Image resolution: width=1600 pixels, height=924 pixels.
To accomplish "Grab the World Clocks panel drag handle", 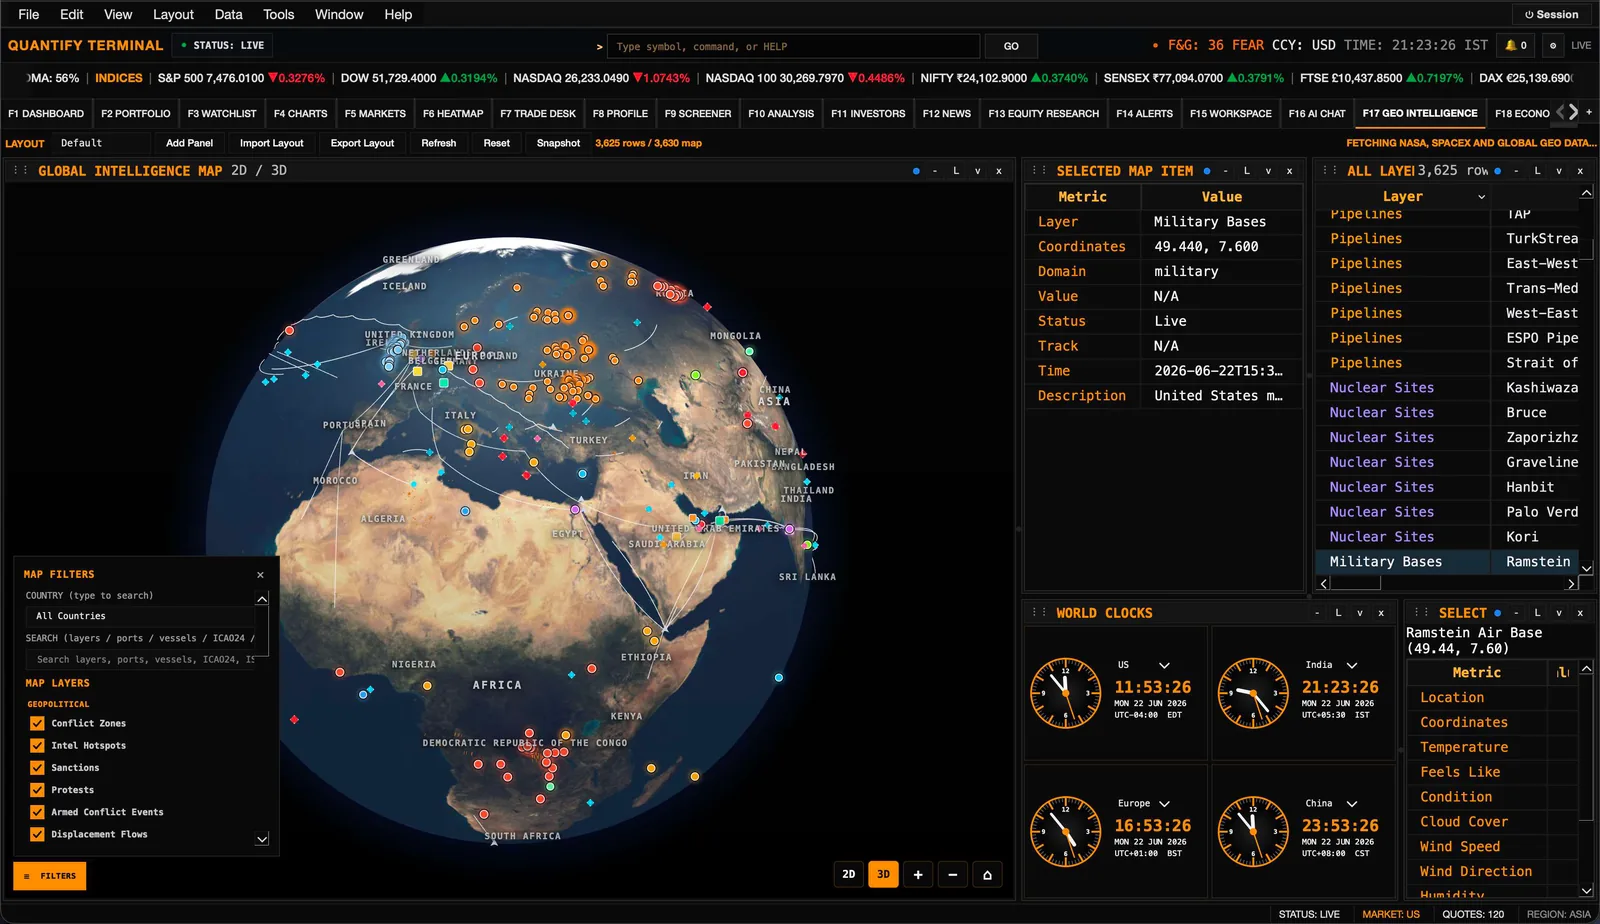I will coord(1039,613).
